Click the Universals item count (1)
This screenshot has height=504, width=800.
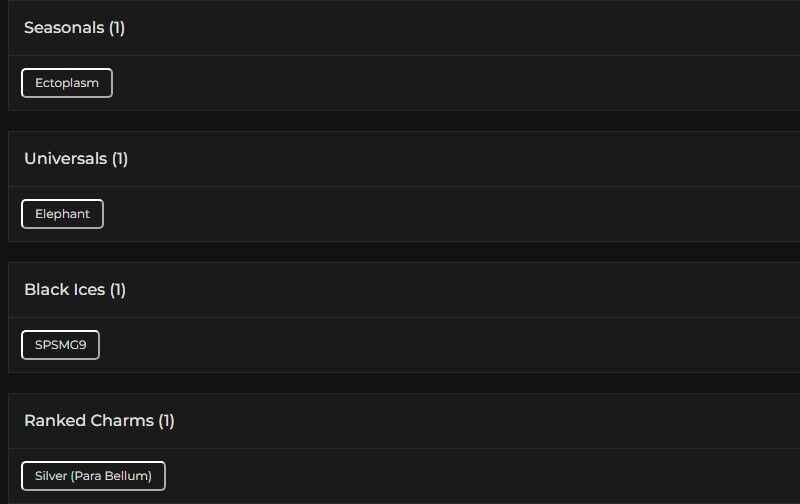coord(120,159)
